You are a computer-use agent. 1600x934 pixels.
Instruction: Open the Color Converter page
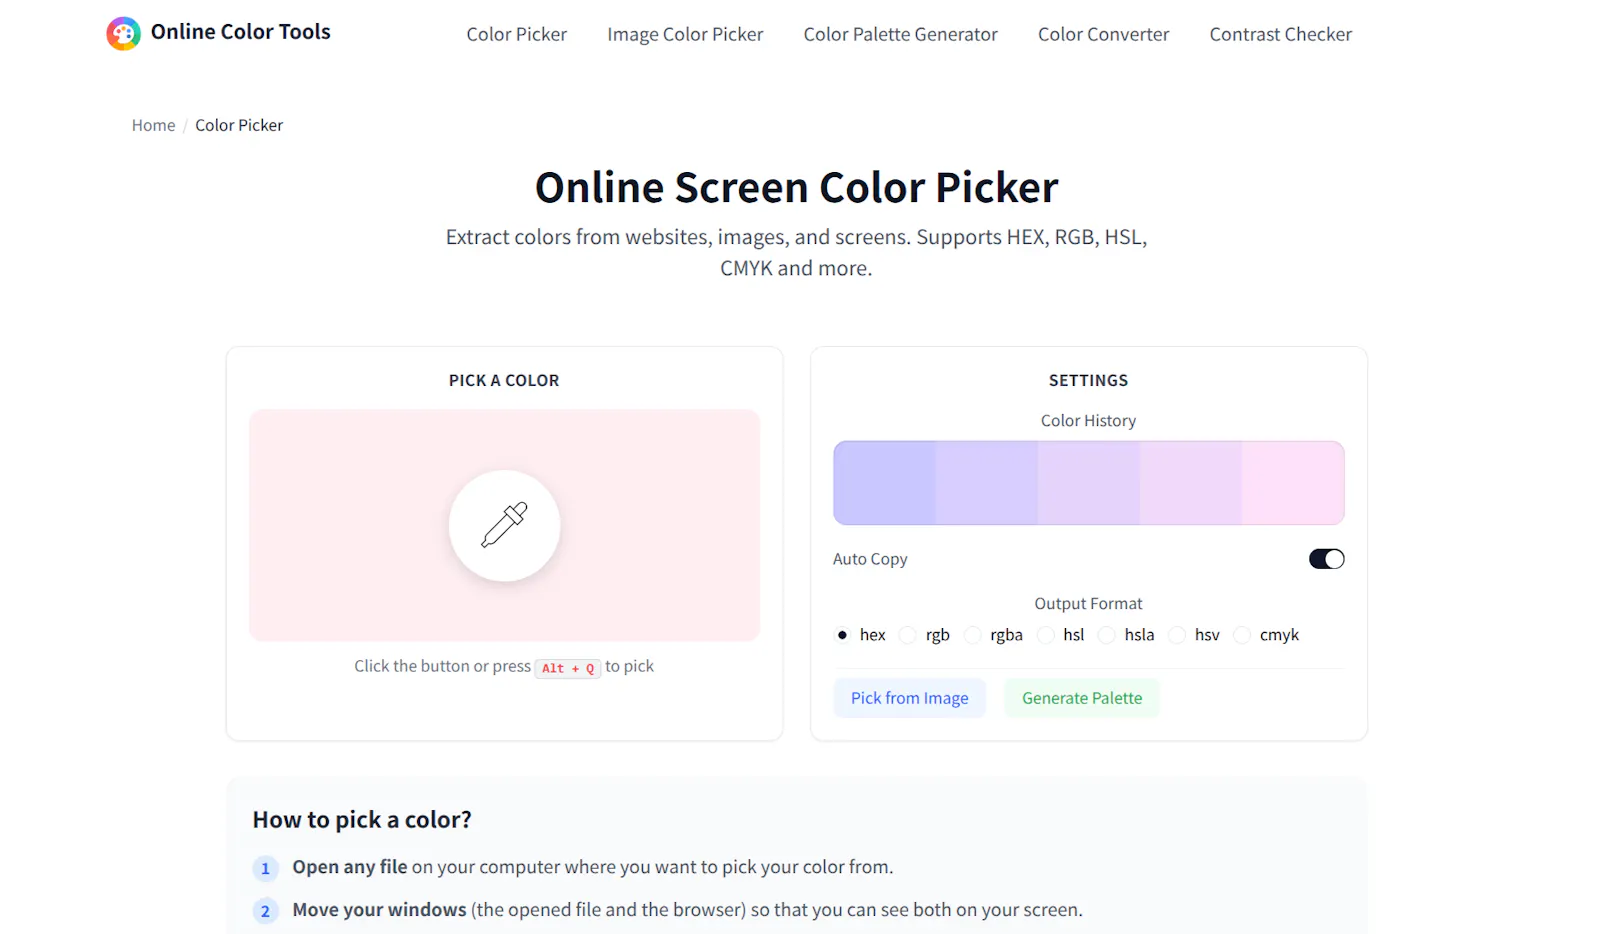click(1103, 34)
